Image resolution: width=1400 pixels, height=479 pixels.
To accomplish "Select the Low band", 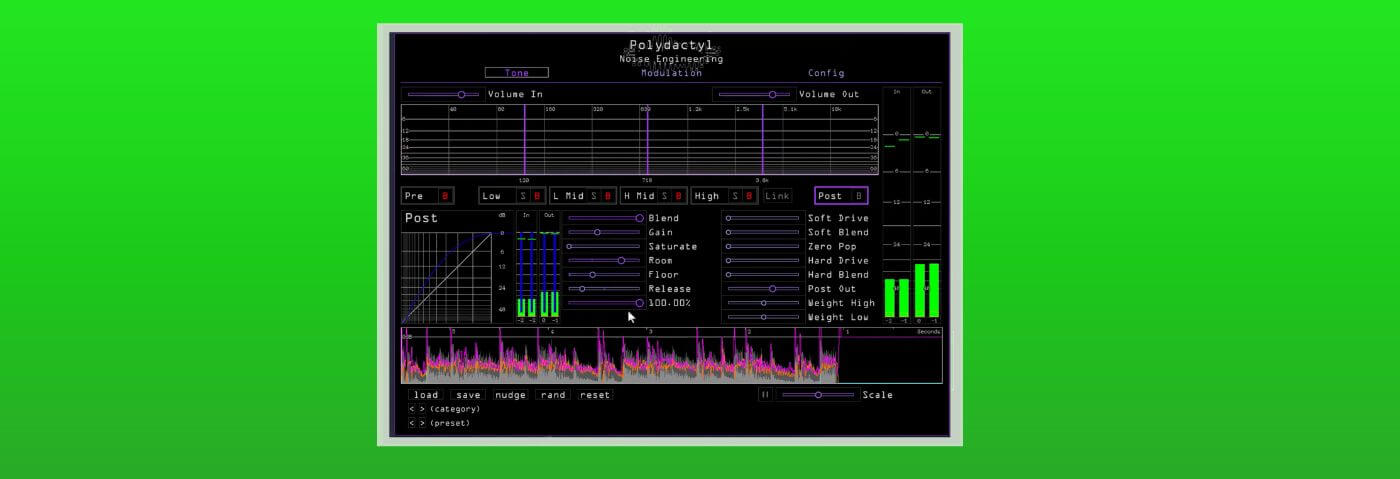I will [497, 196].
